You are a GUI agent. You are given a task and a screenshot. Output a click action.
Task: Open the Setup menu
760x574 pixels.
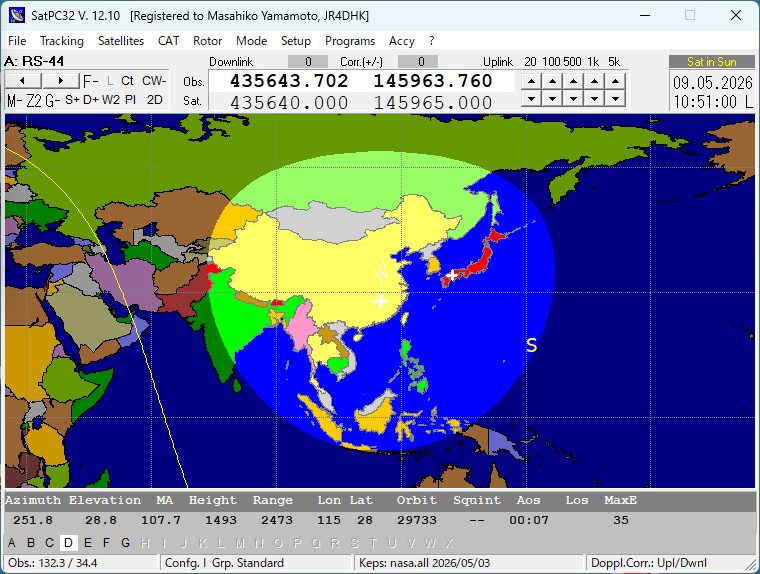[x=296, y=41]
